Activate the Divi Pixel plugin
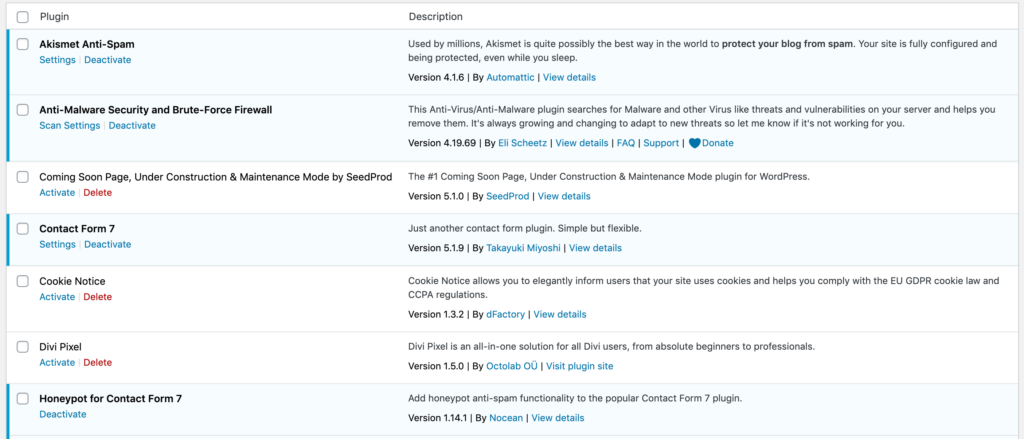This screenshot has width=1024, height=439. (x=57, y=363)
